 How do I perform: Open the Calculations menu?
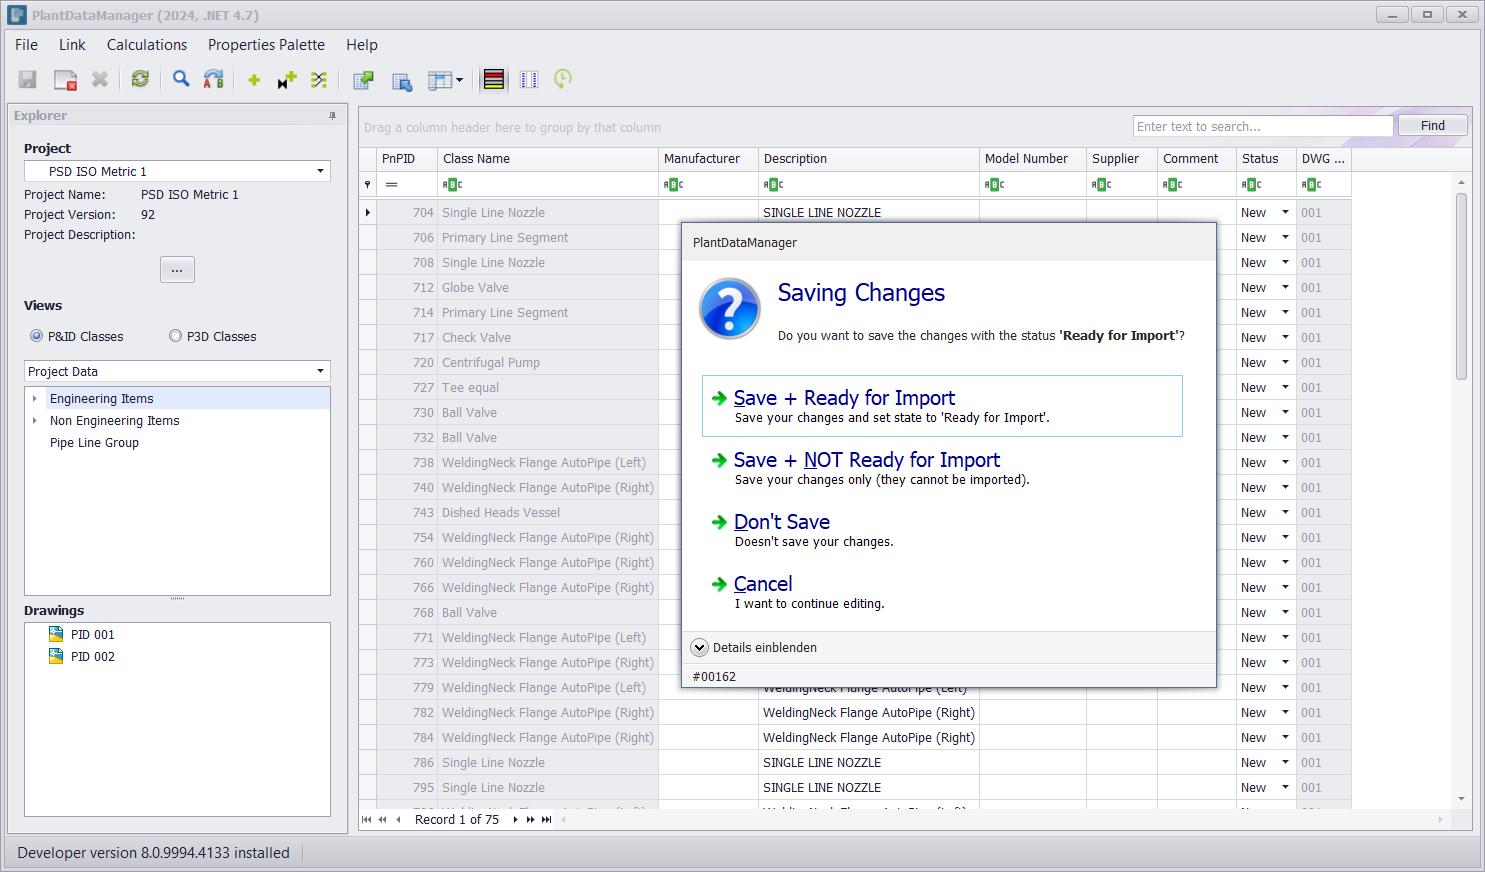(x=147, y=45)
